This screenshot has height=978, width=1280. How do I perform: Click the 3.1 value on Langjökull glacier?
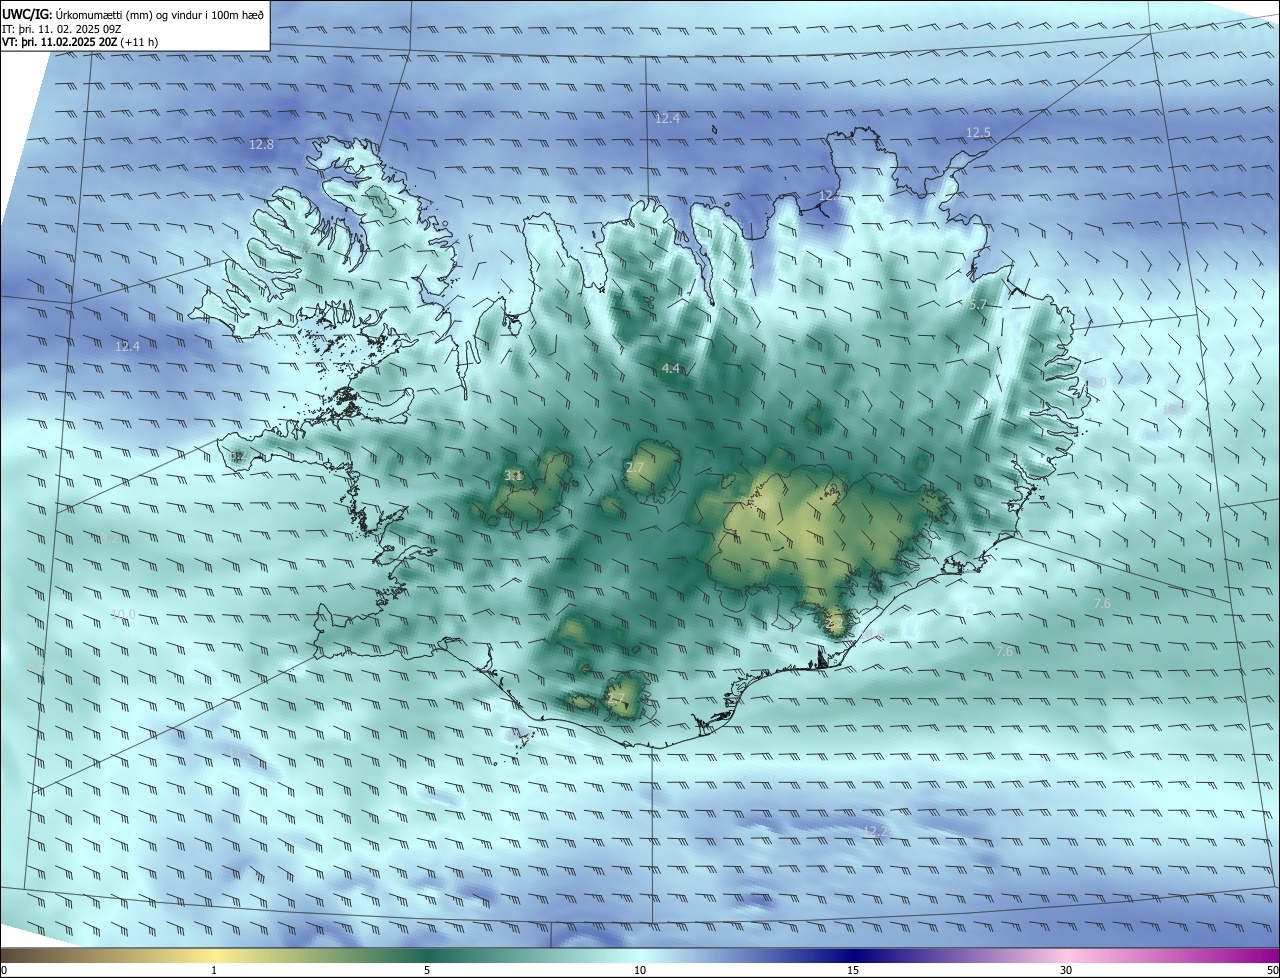click(x=513, y=475)
